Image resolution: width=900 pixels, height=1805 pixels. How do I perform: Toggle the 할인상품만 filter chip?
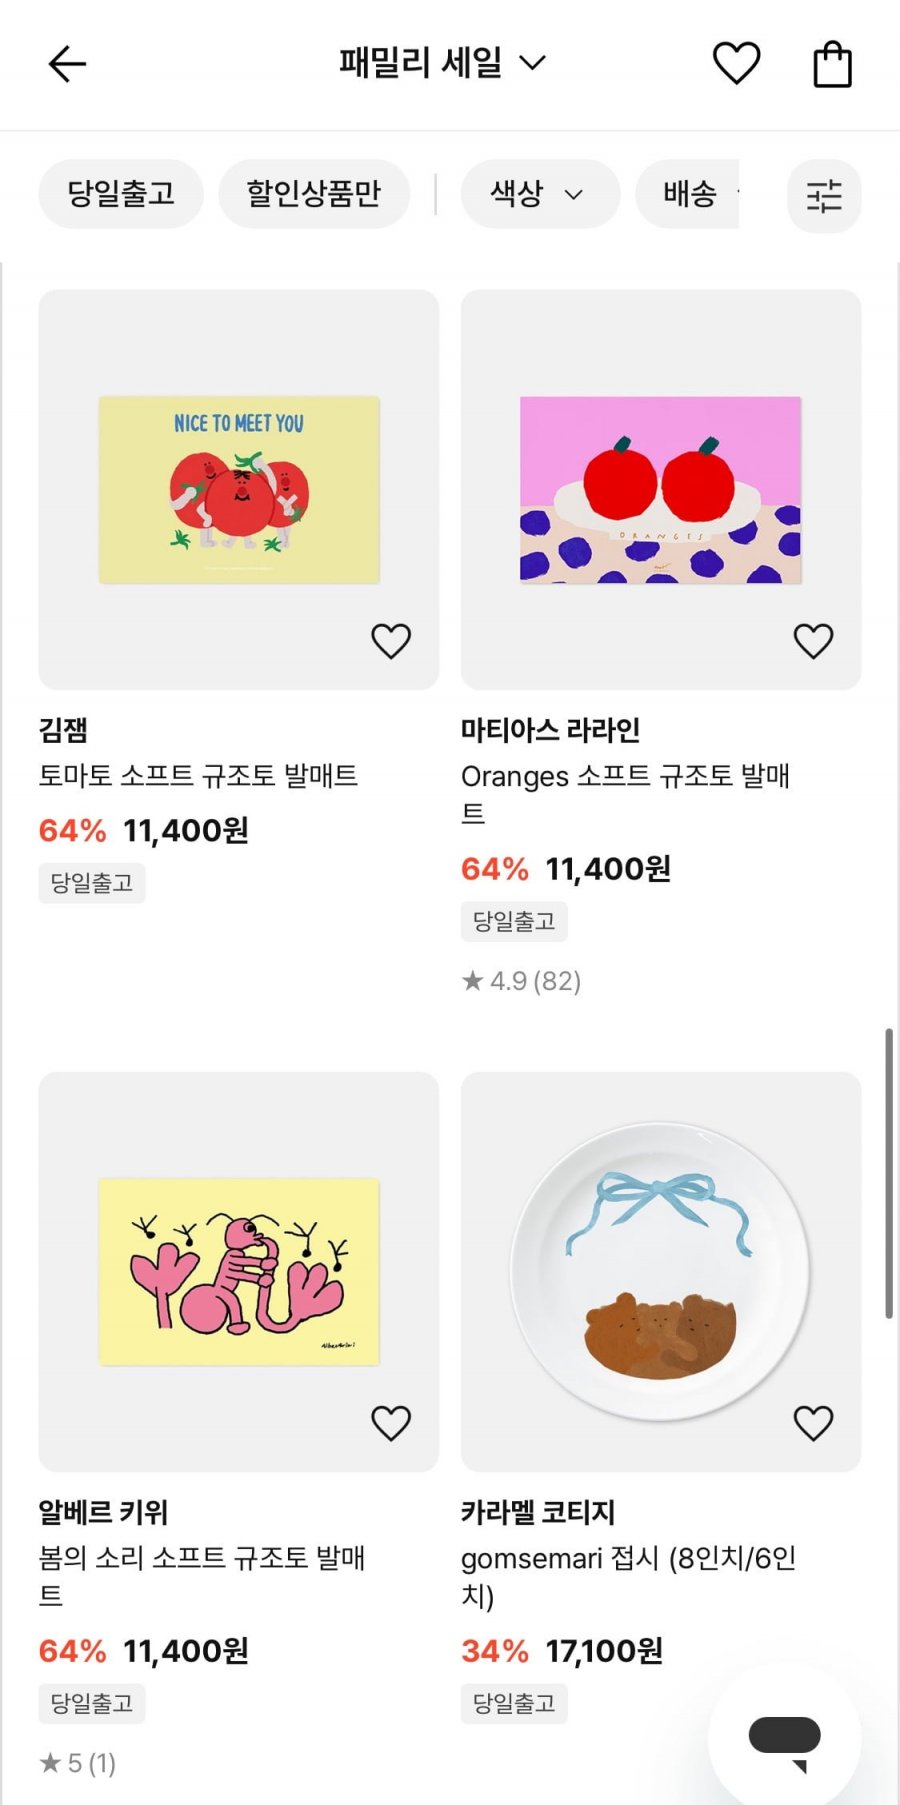tap(314, 193)
